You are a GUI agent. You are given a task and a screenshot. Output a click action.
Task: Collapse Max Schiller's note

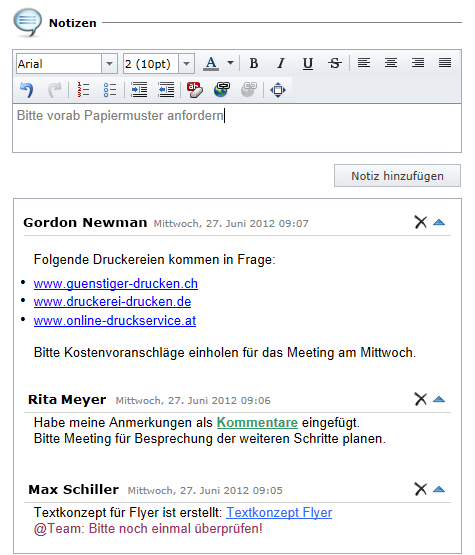439,489
